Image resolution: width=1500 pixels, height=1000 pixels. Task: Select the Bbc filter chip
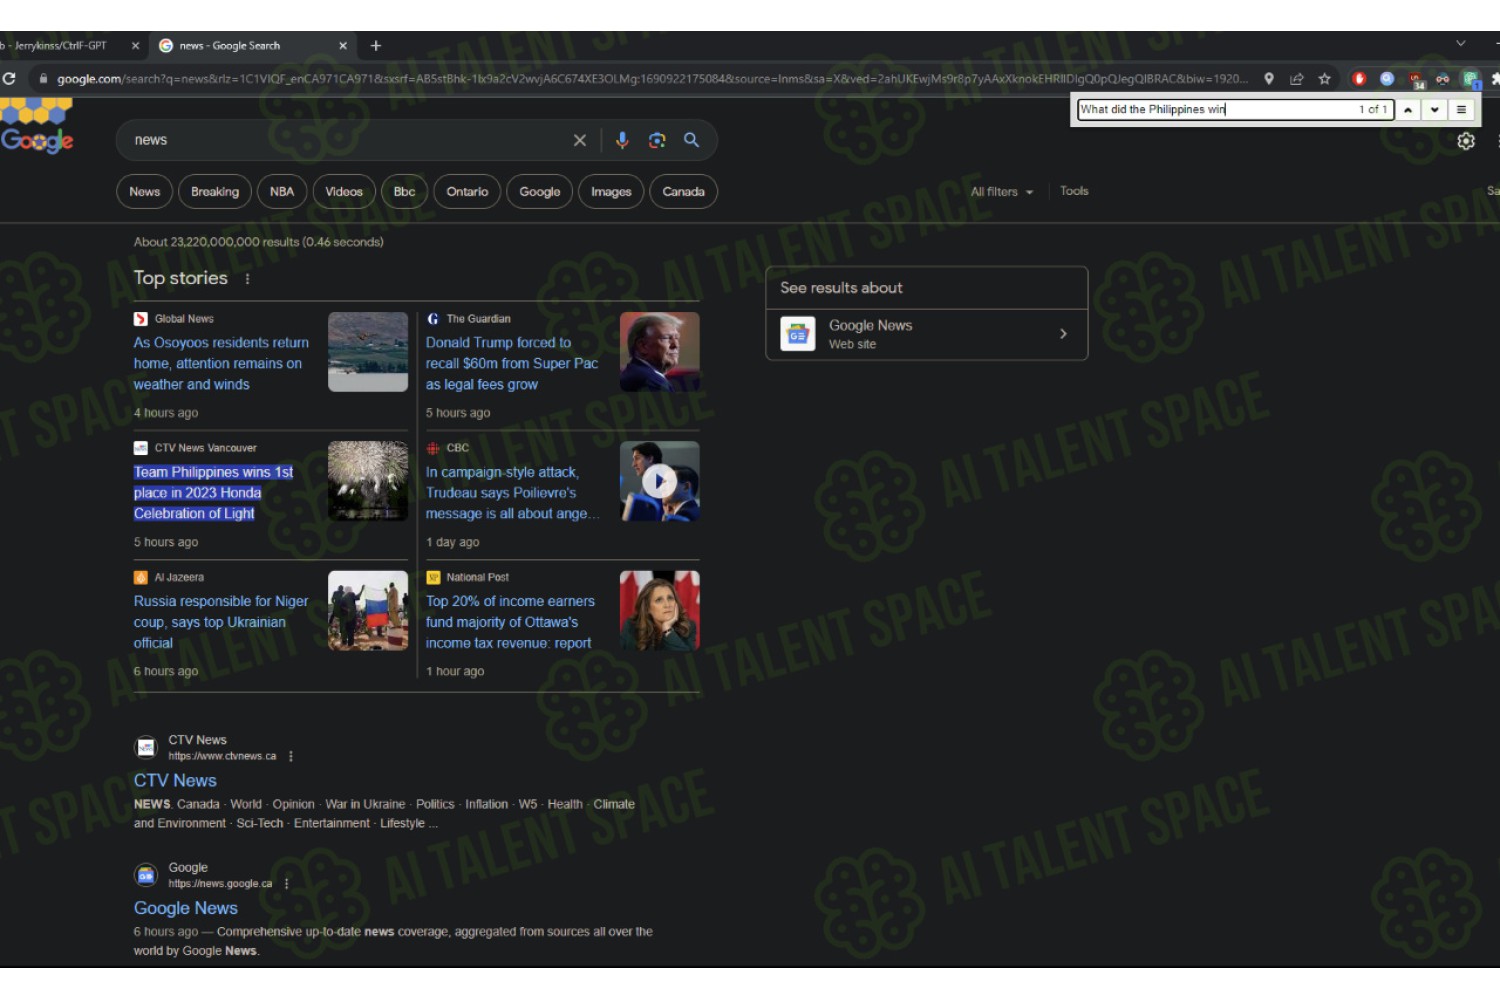click(404, 192)
